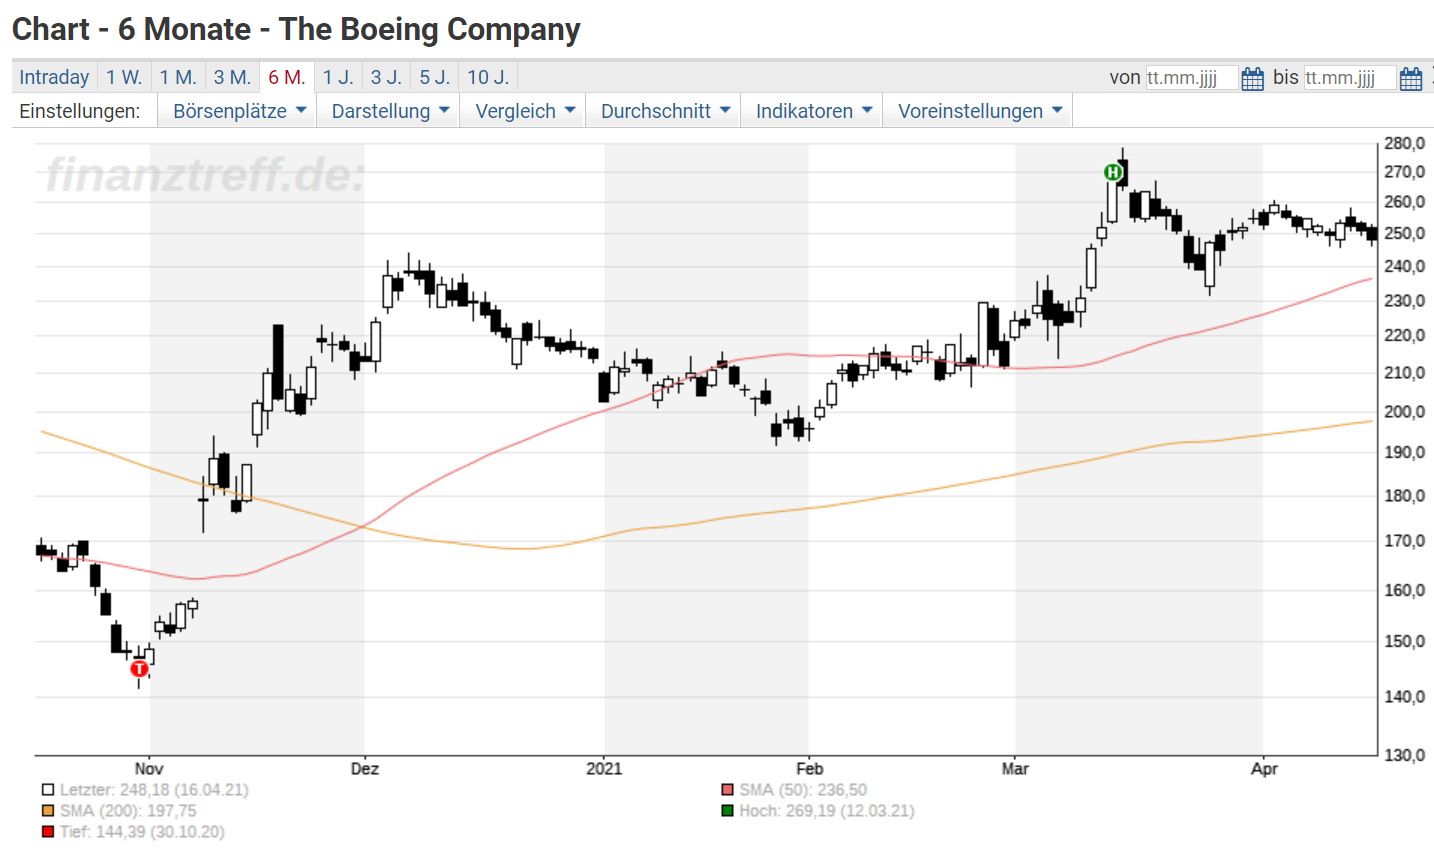This screenshot has width=1434, height=858.
Task: Click the white Letzter legend swatch
Action: [x=48, y=790]
